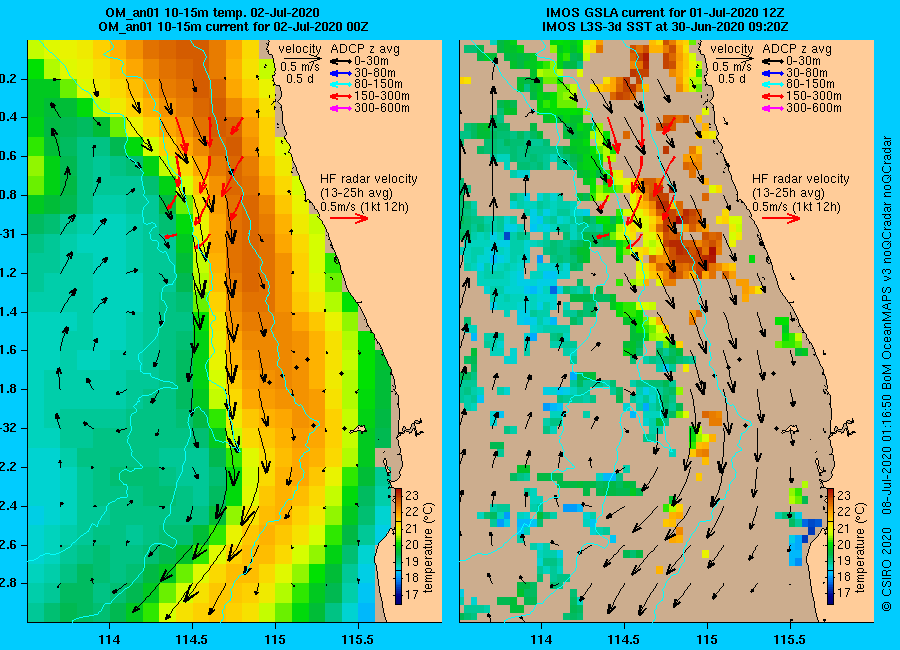Viewport: 900px width, 650px height.
Task: Click the velocity scale arrow in right legend
Action: [x=734, y=57]
